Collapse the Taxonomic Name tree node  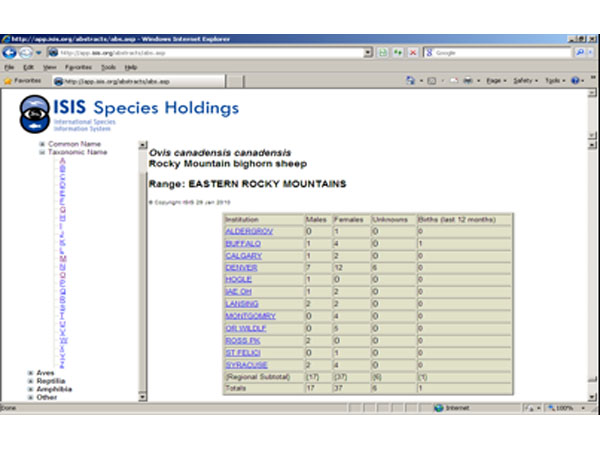(x=42, y=151)
